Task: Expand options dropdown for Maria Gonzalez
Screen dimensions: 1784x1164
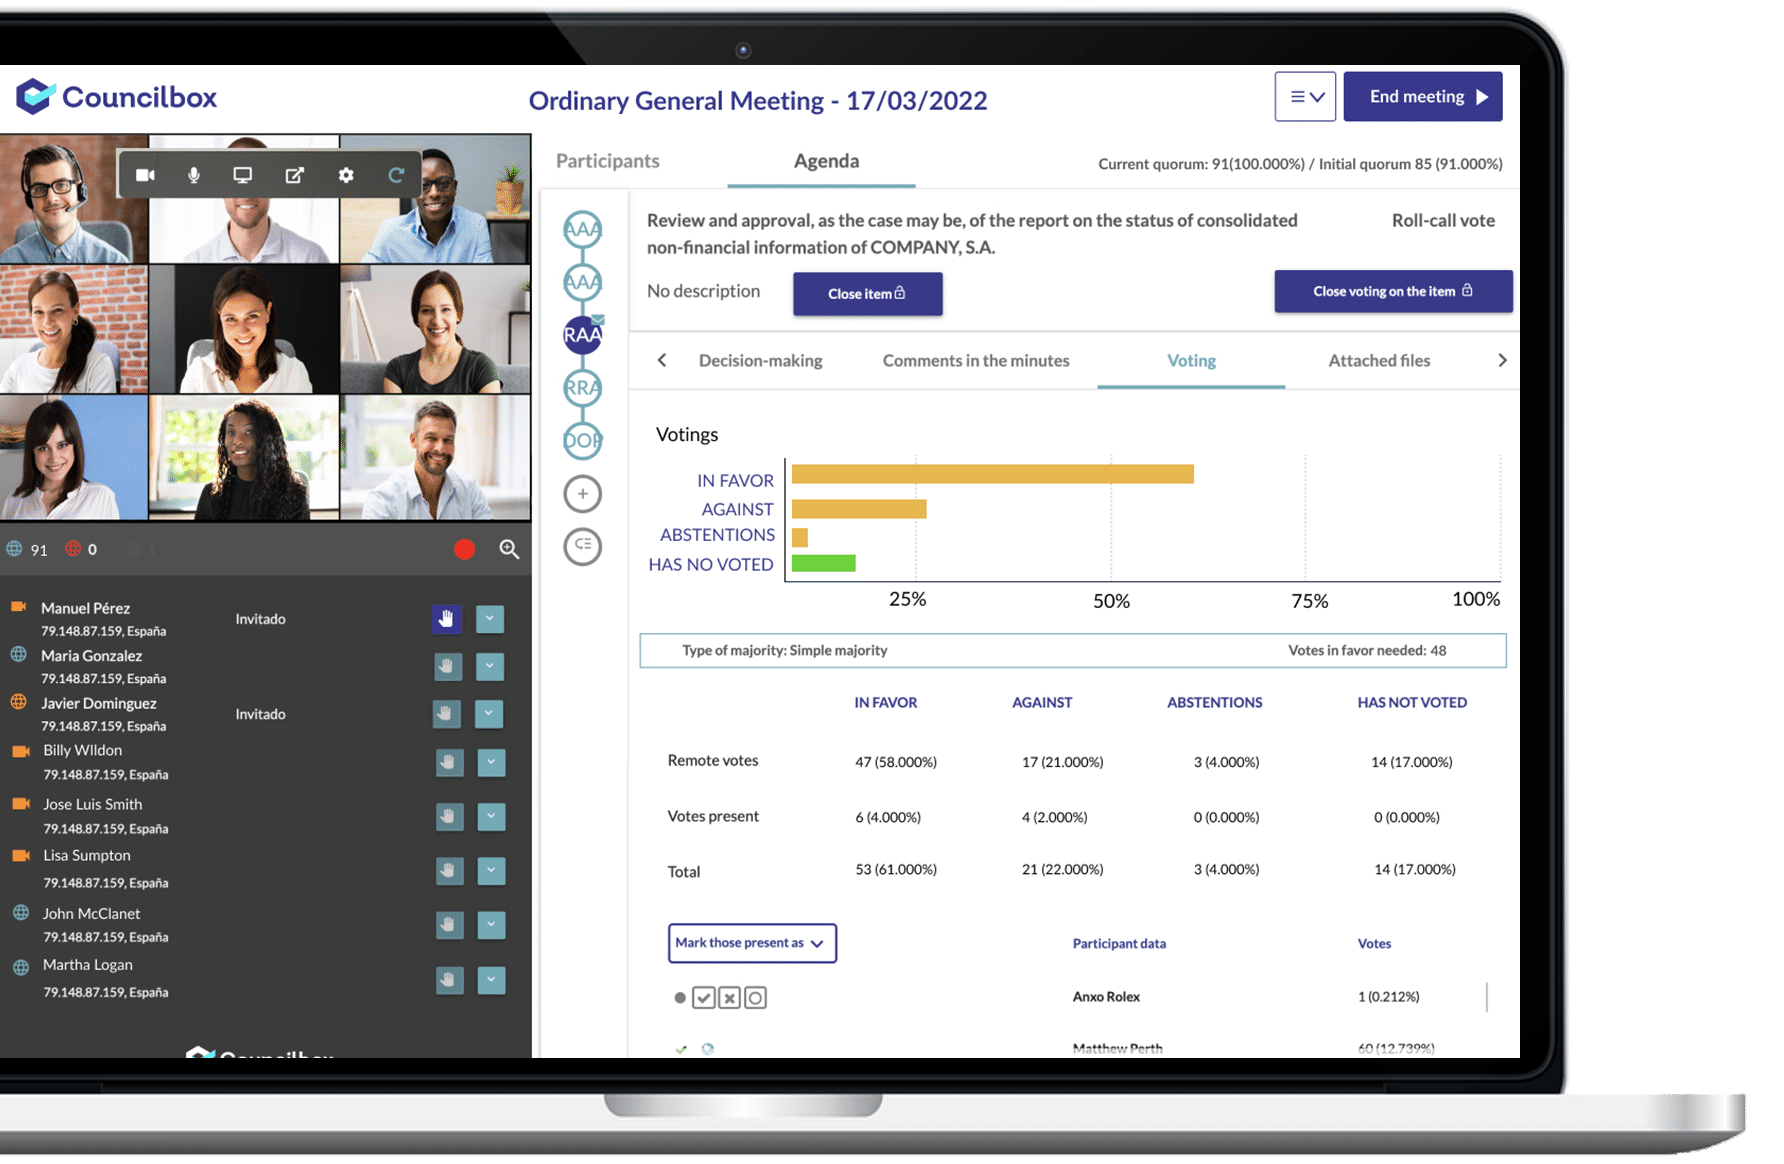Action: click(x=490, y=666)
